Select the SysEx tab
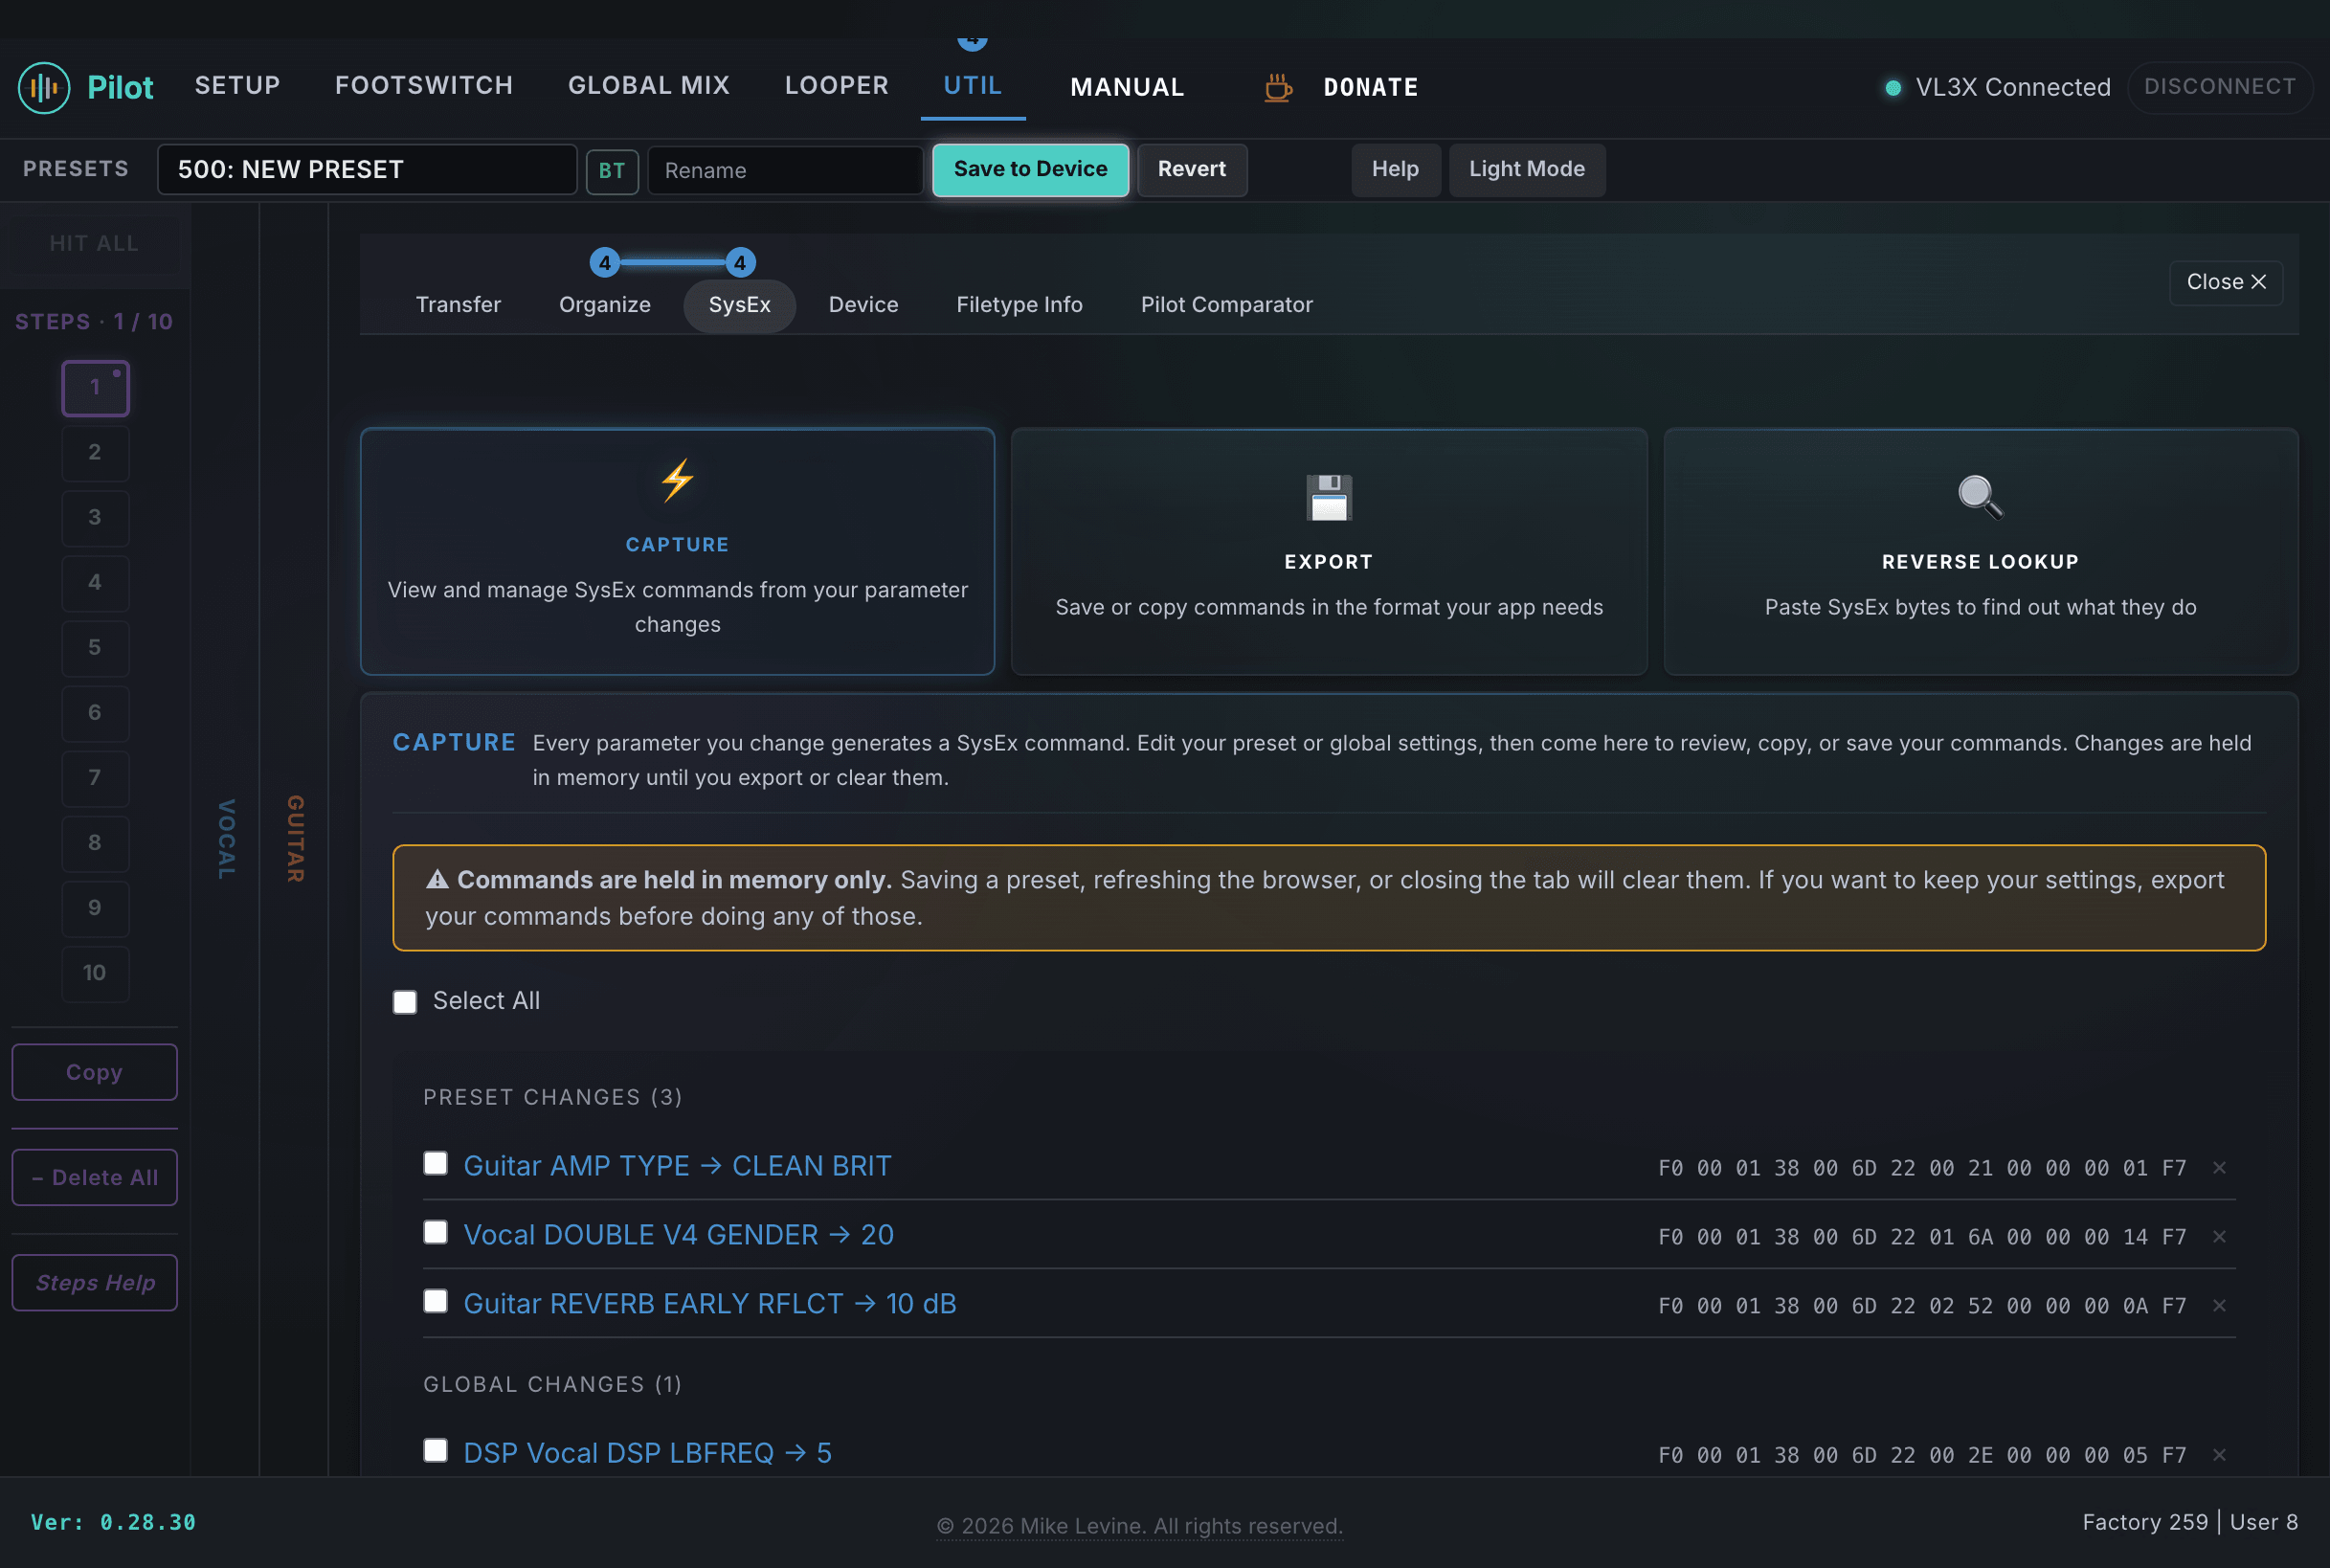This screenshot has height=1568, width=2330. pyautogui.click(x=739, y=304)
